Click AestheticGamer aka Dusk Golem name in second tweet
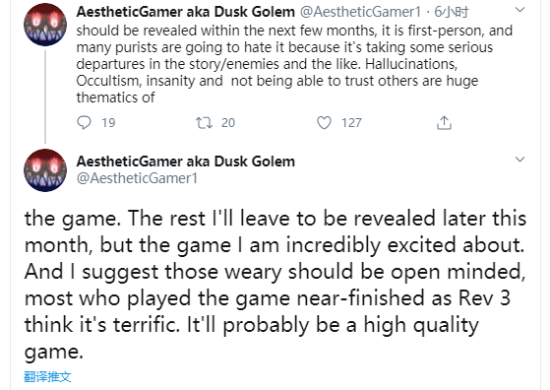Viewport: 550px width, 390px height. click(x=186, y=161)
